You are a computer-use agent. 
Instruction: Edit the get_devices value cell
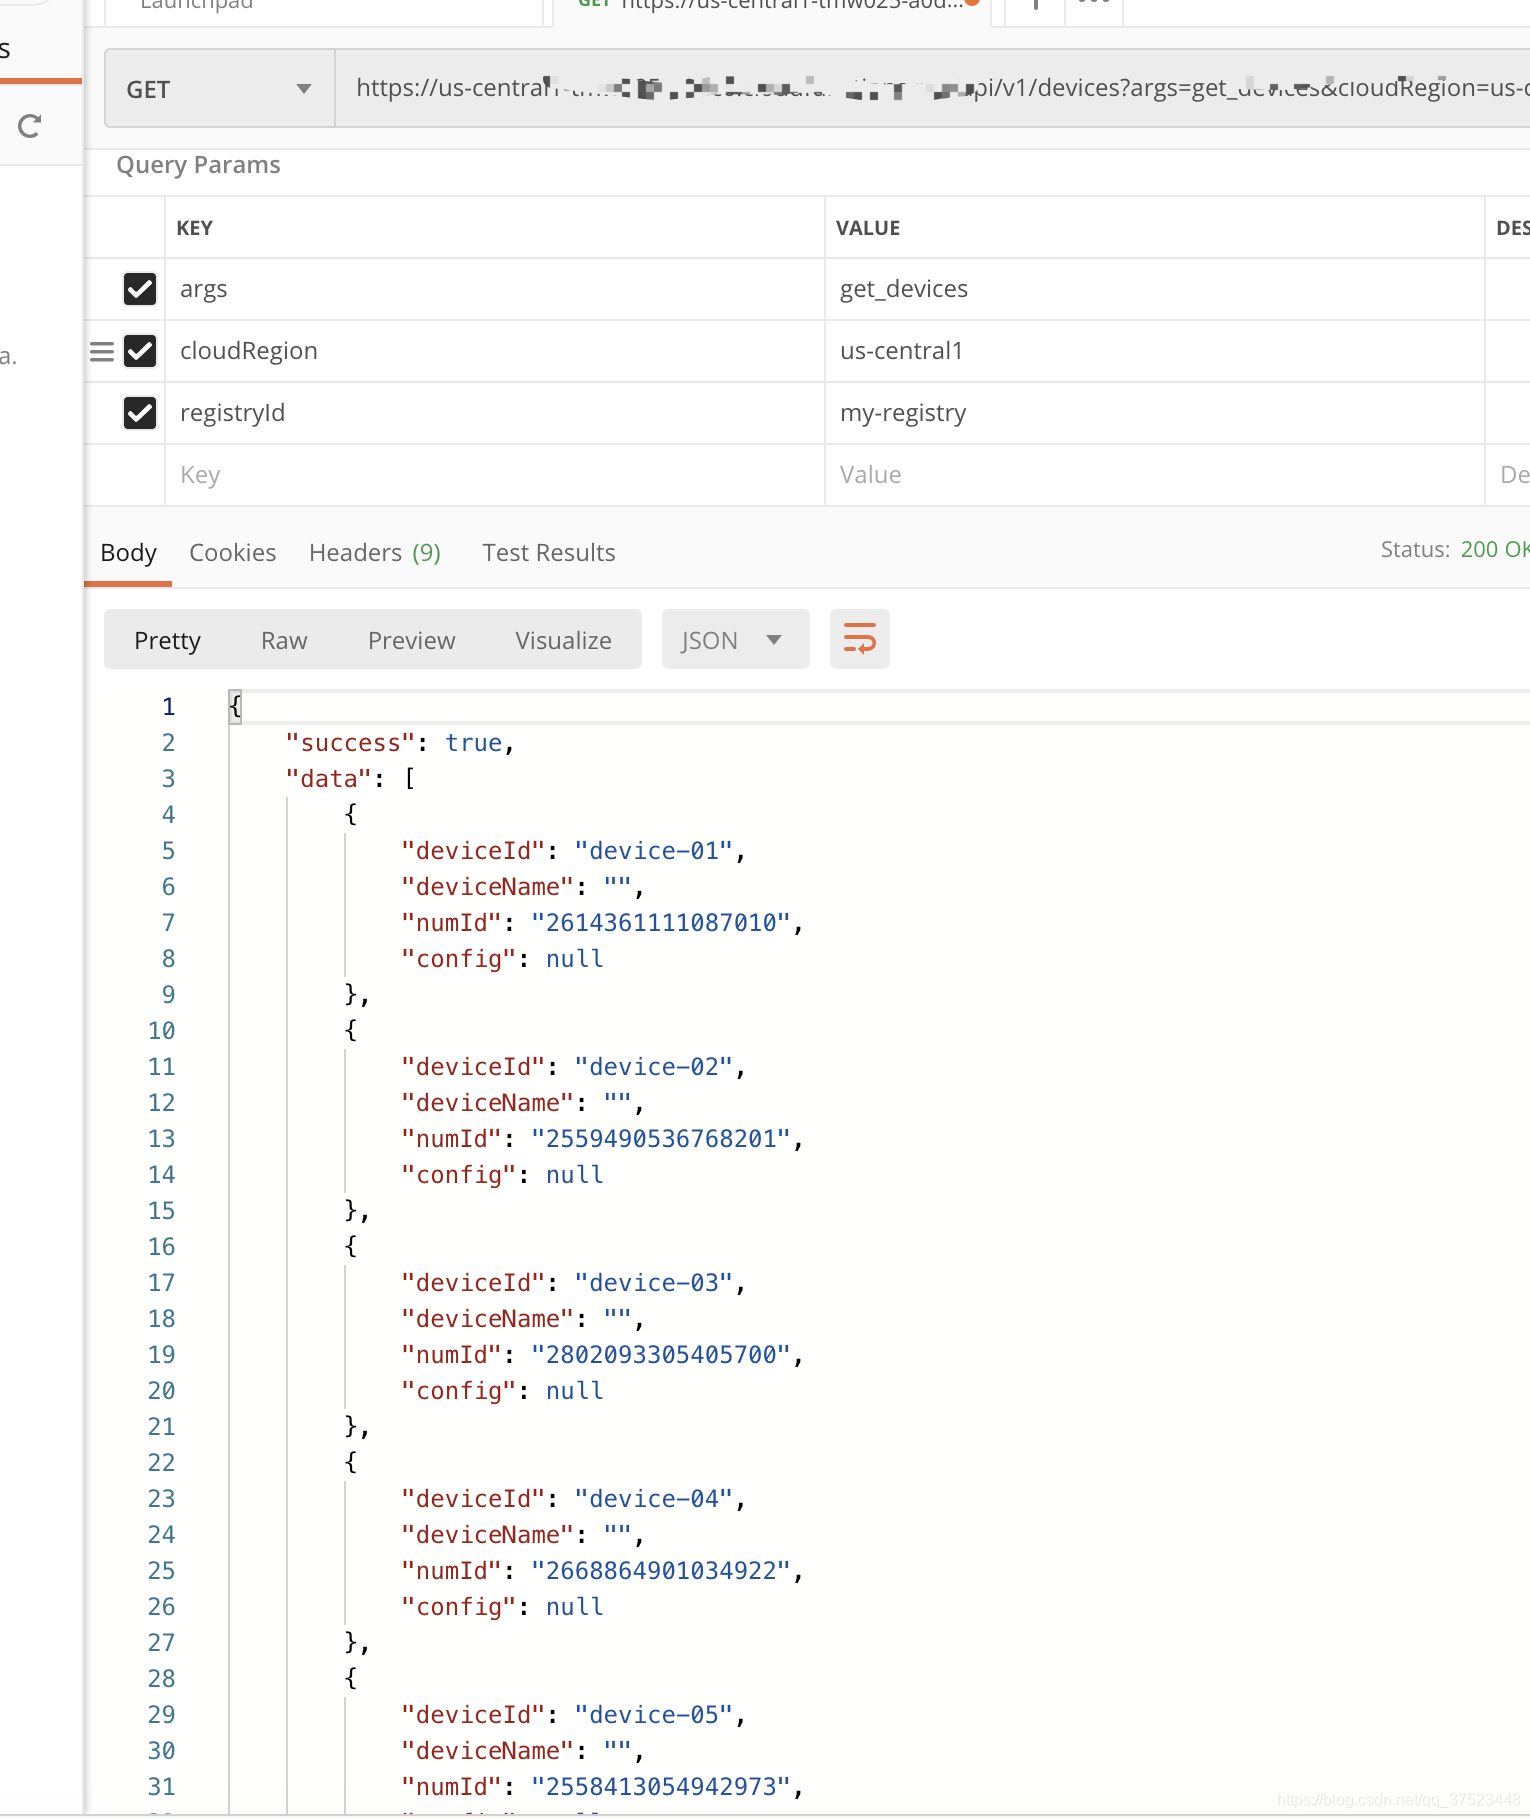pyautogui.click(x=1154, y=289)
